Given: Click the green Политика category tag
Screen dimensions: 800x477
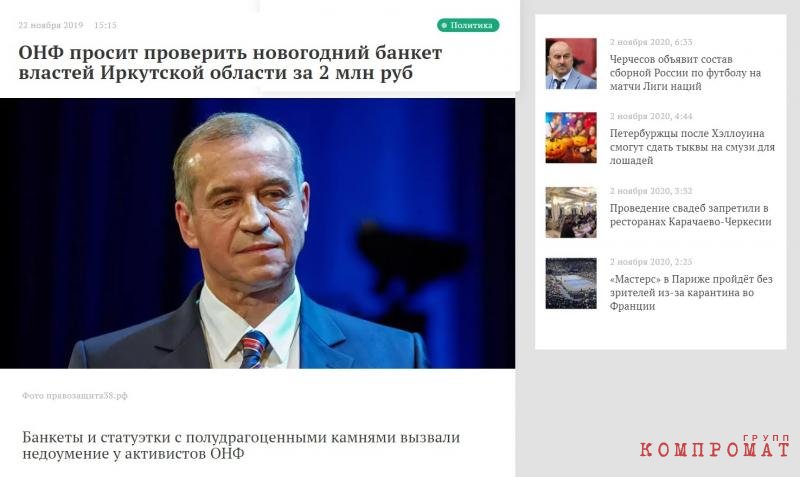Looking at the screenshot, I should click(x=468, y=25).
